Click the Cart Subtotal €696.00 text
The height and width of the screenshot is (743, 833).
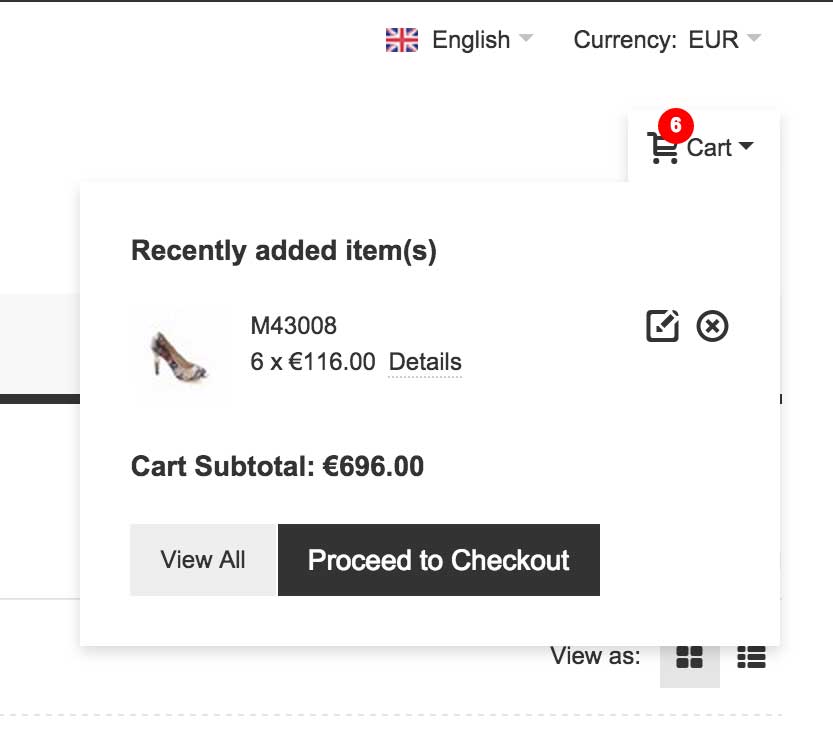coord(277,467)
